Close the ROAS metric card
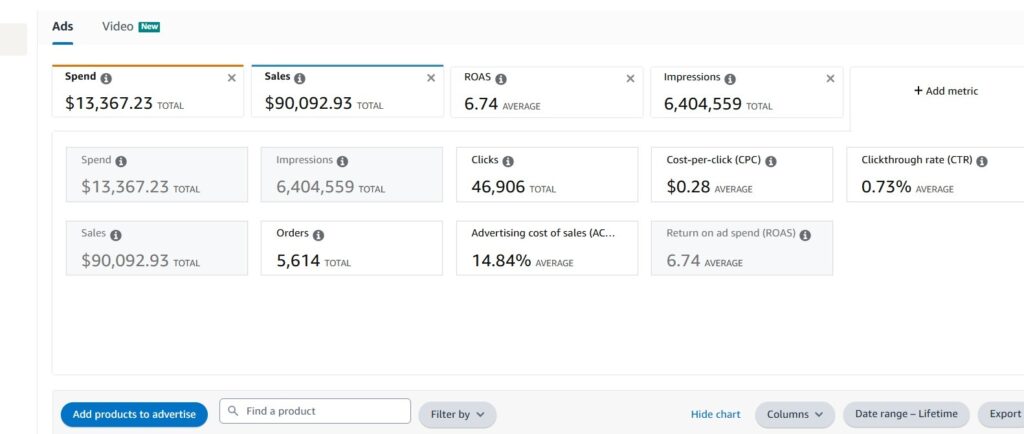Viewport: 1024px width, 434px height. tap(630, 78)
